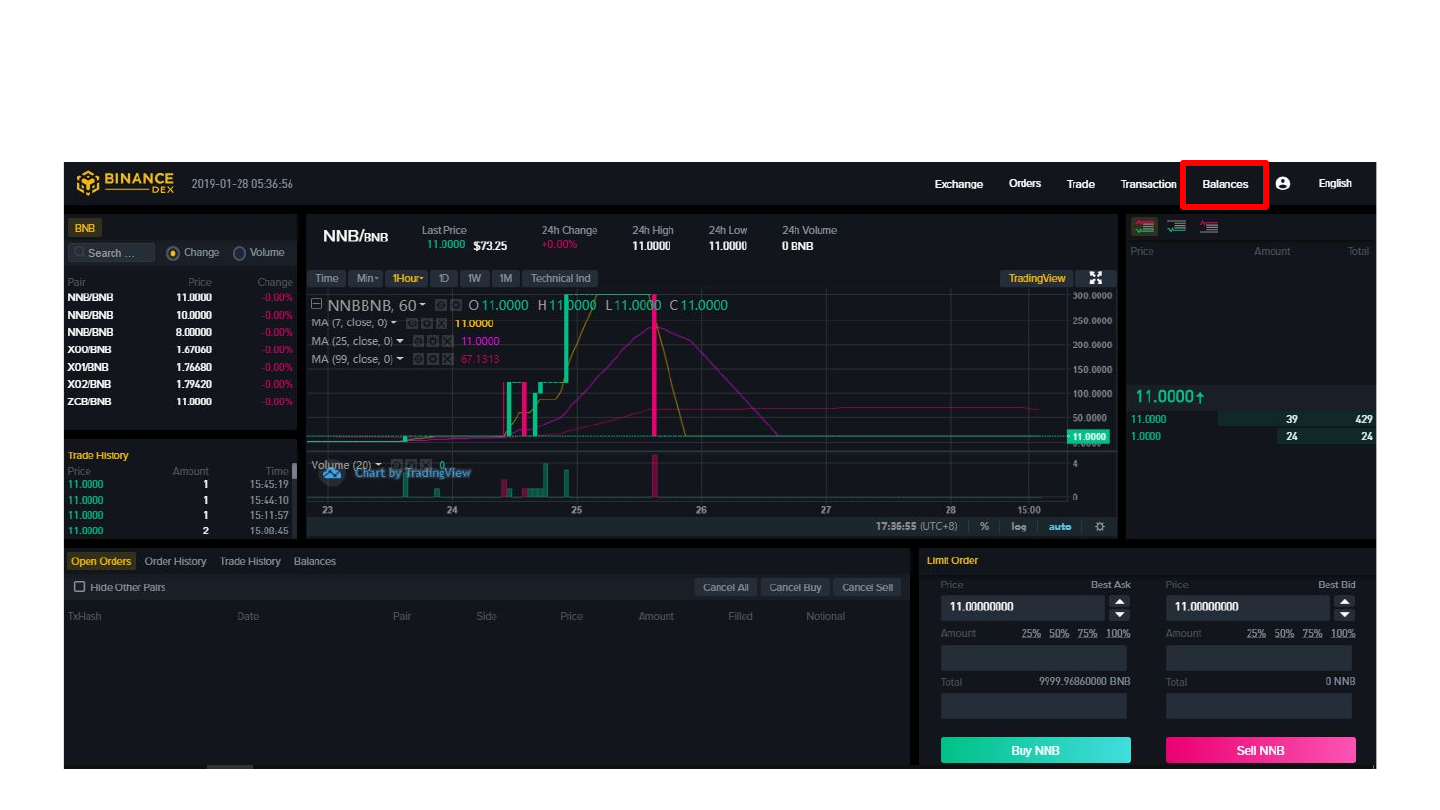Switch to the lower Trade History tab
This screenshot has height=810, width=1440.
[250, 561]
